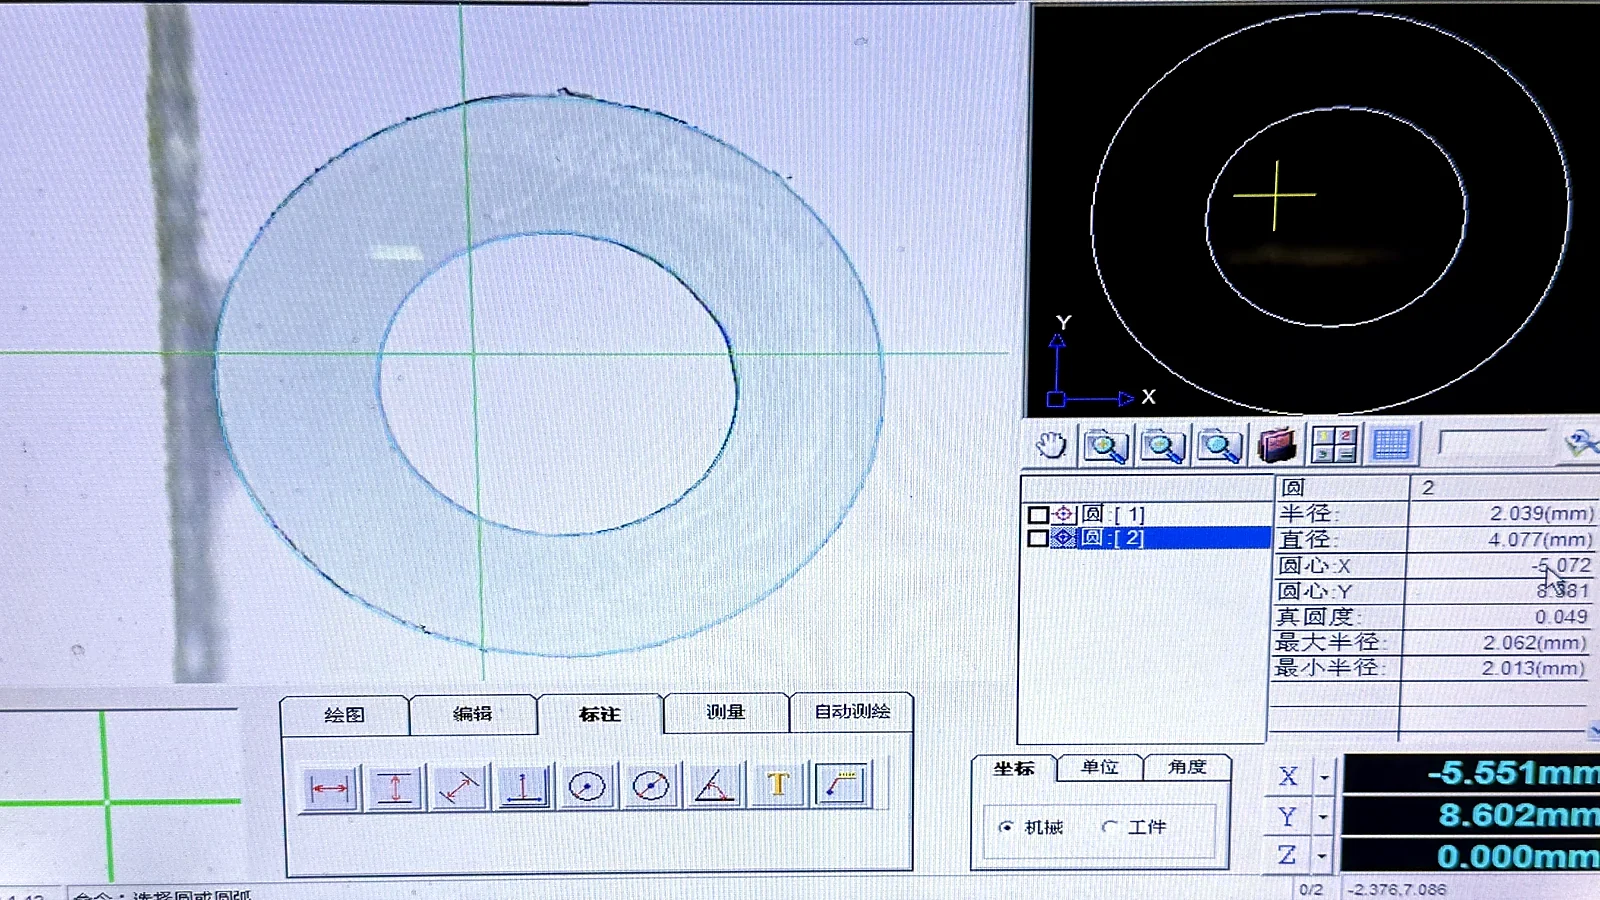Click the 最小半径 value 2.013(mm)
The height and width of the screenshot is (900, 1600).
[1533, 667]
